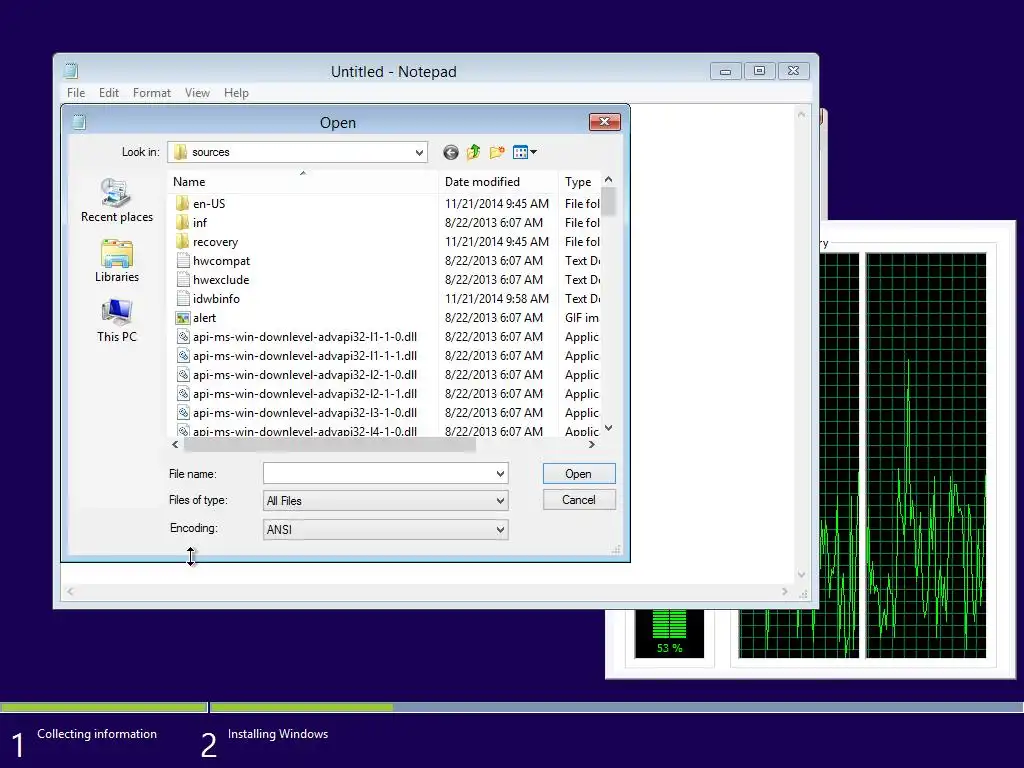Open the Files of type combo box

coord(385,501)
